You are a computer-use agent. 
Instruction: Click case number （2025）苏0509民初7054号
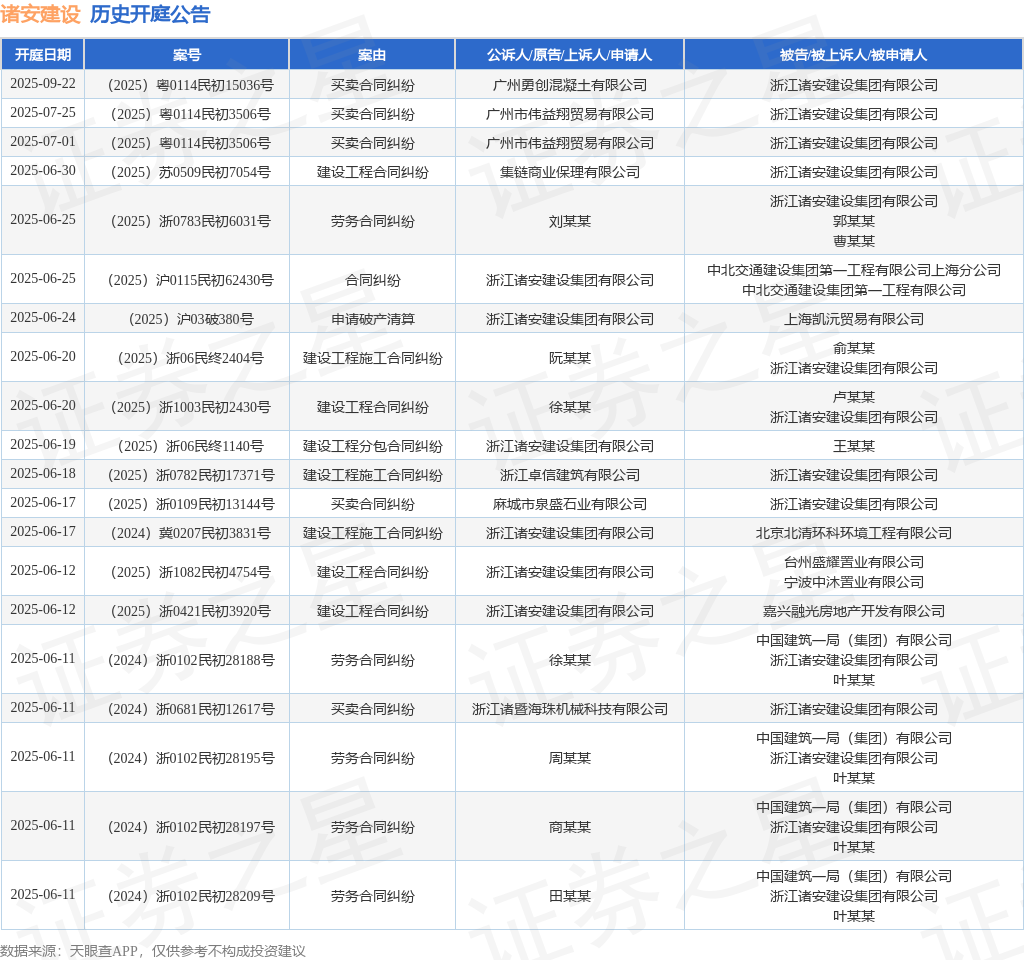187,172
